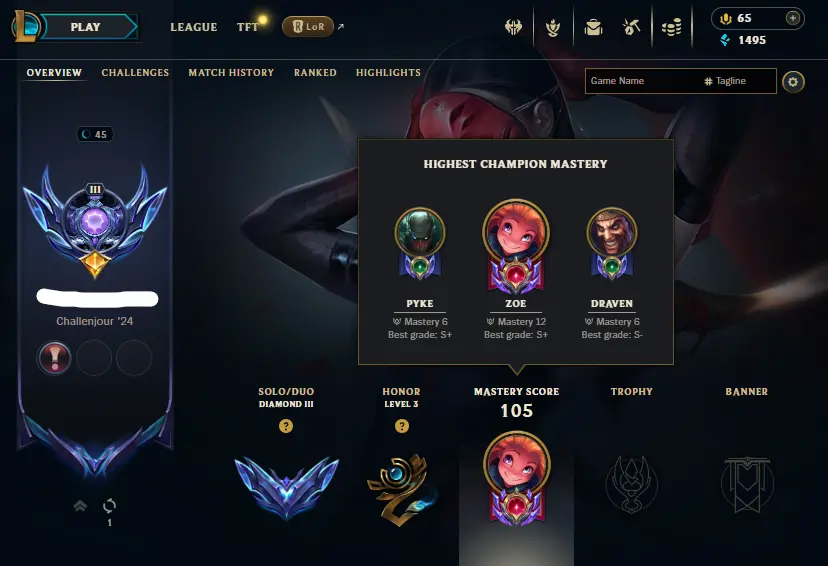Open the Loot backpack icon

(x=594, y=27)
